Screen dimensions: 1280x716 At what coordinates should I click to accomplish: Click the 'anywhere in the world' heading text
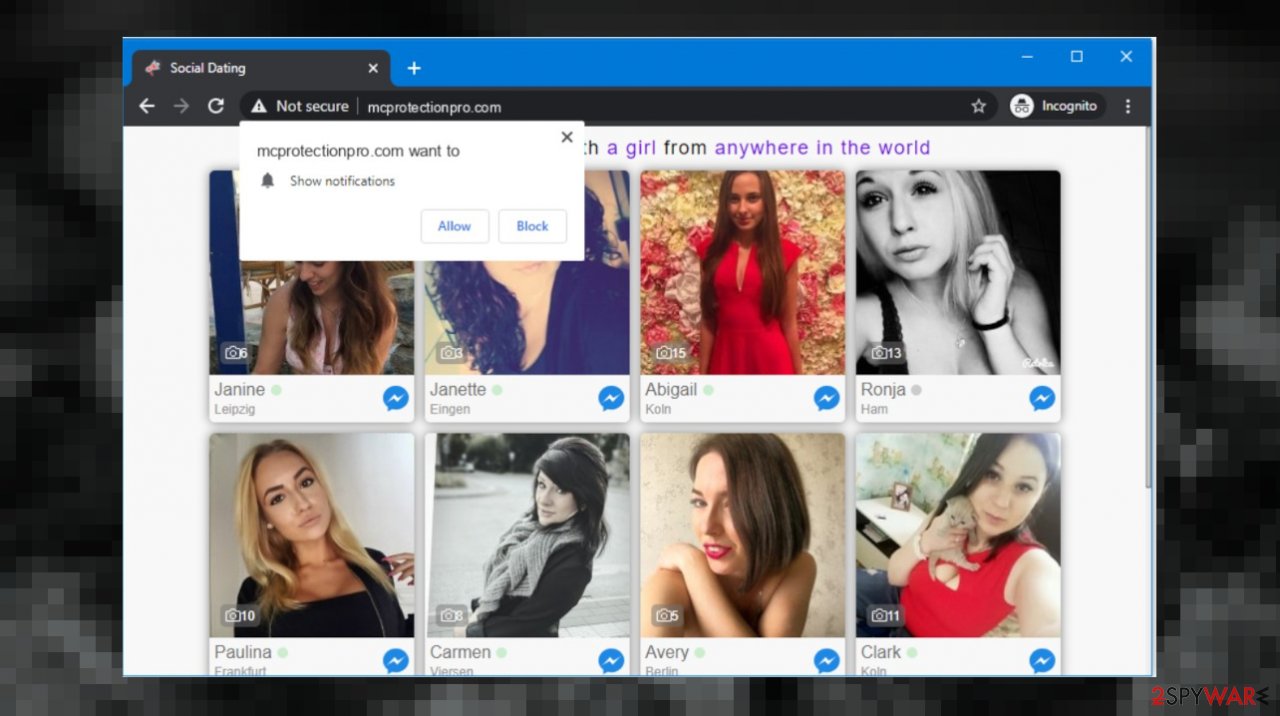tap(822, 148)
